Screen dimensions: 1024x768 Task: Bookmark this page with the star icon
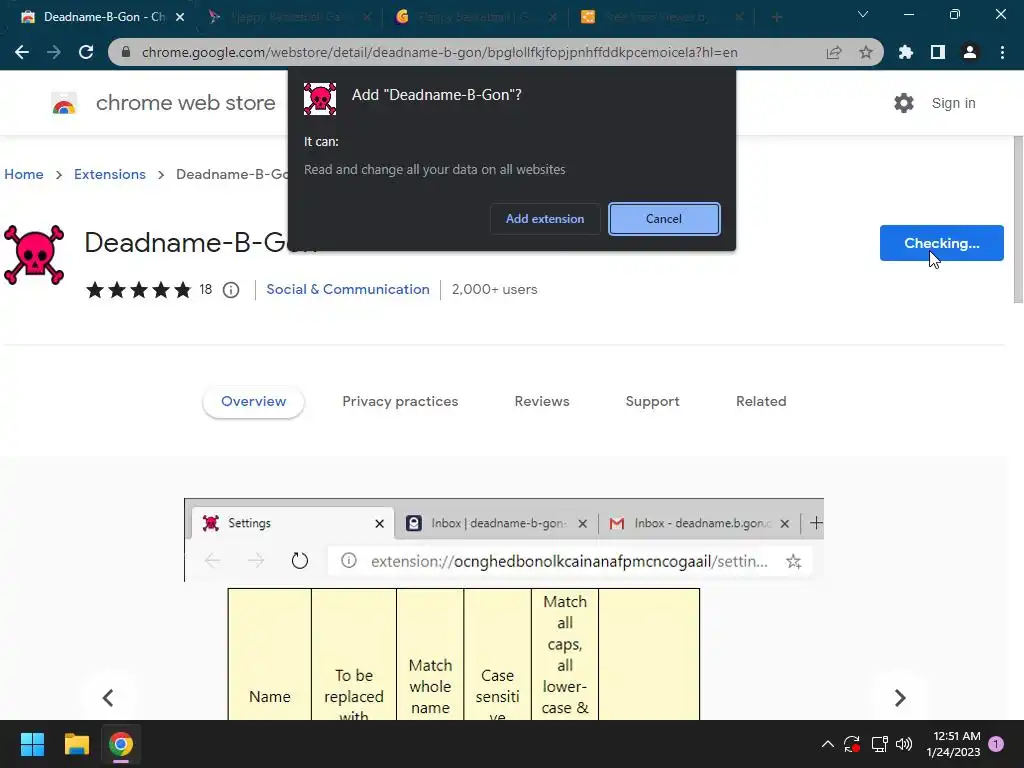[x=866, y=52]
